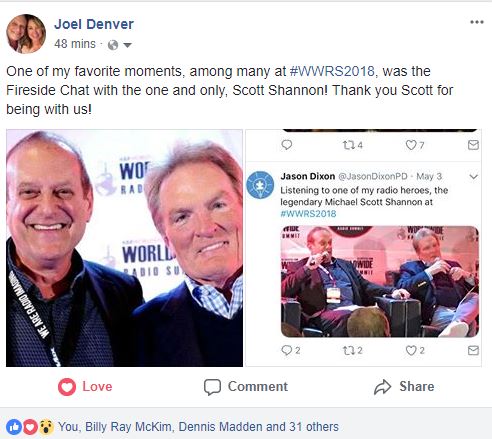Click the Comment button

[x=246, y=387]
